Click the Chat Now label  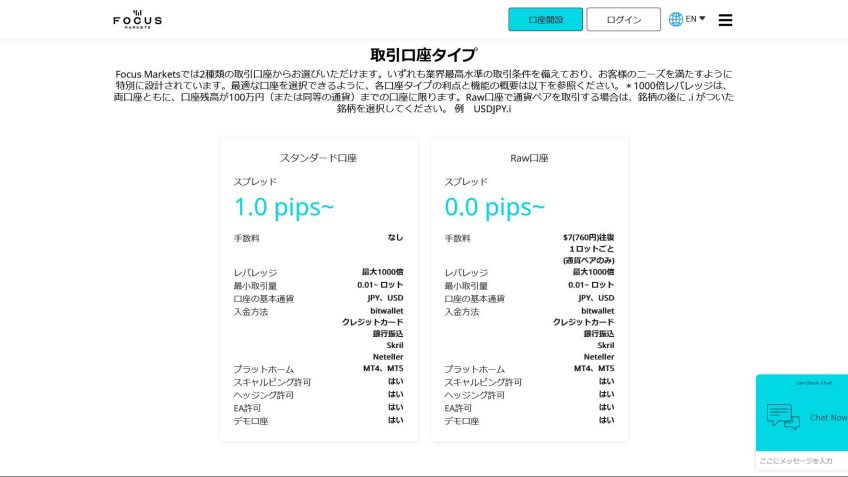coord(827,417)
